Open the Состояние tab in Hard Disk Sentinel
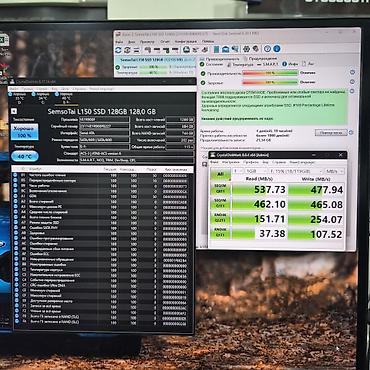 pos(211,64)
